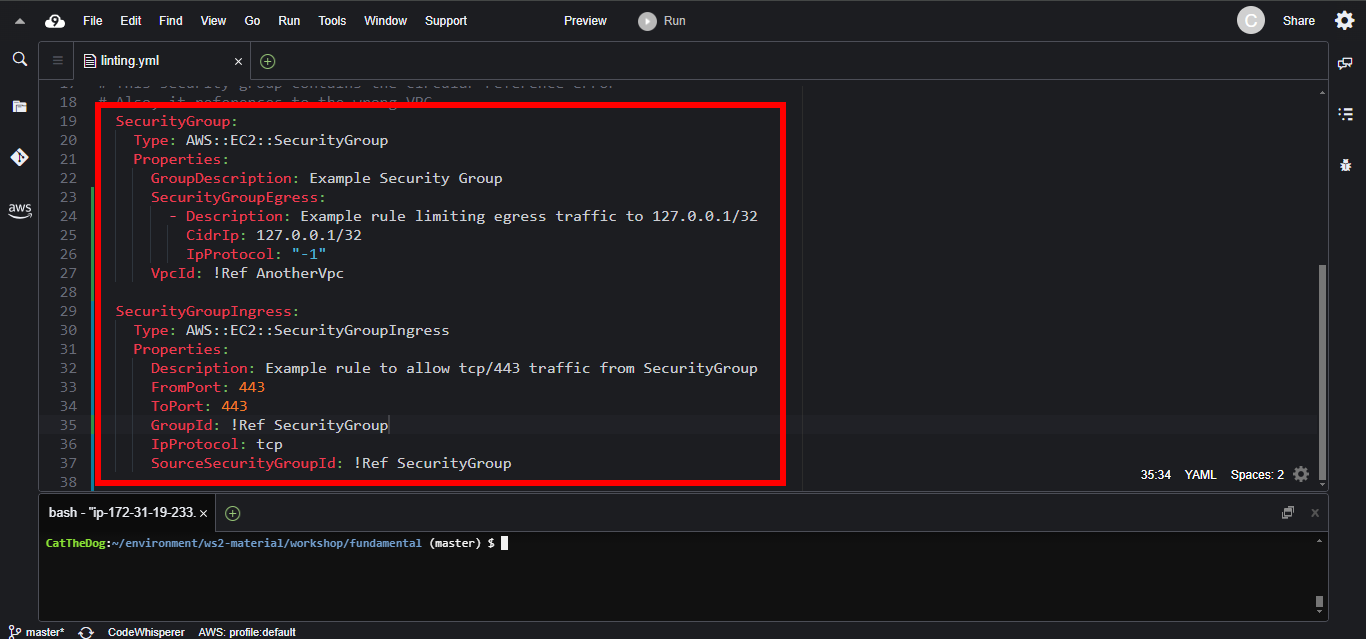The height and width of the screenshot is (639, 1366).
Task: Click the AWS profile:default status item
Action: point(246,631)
